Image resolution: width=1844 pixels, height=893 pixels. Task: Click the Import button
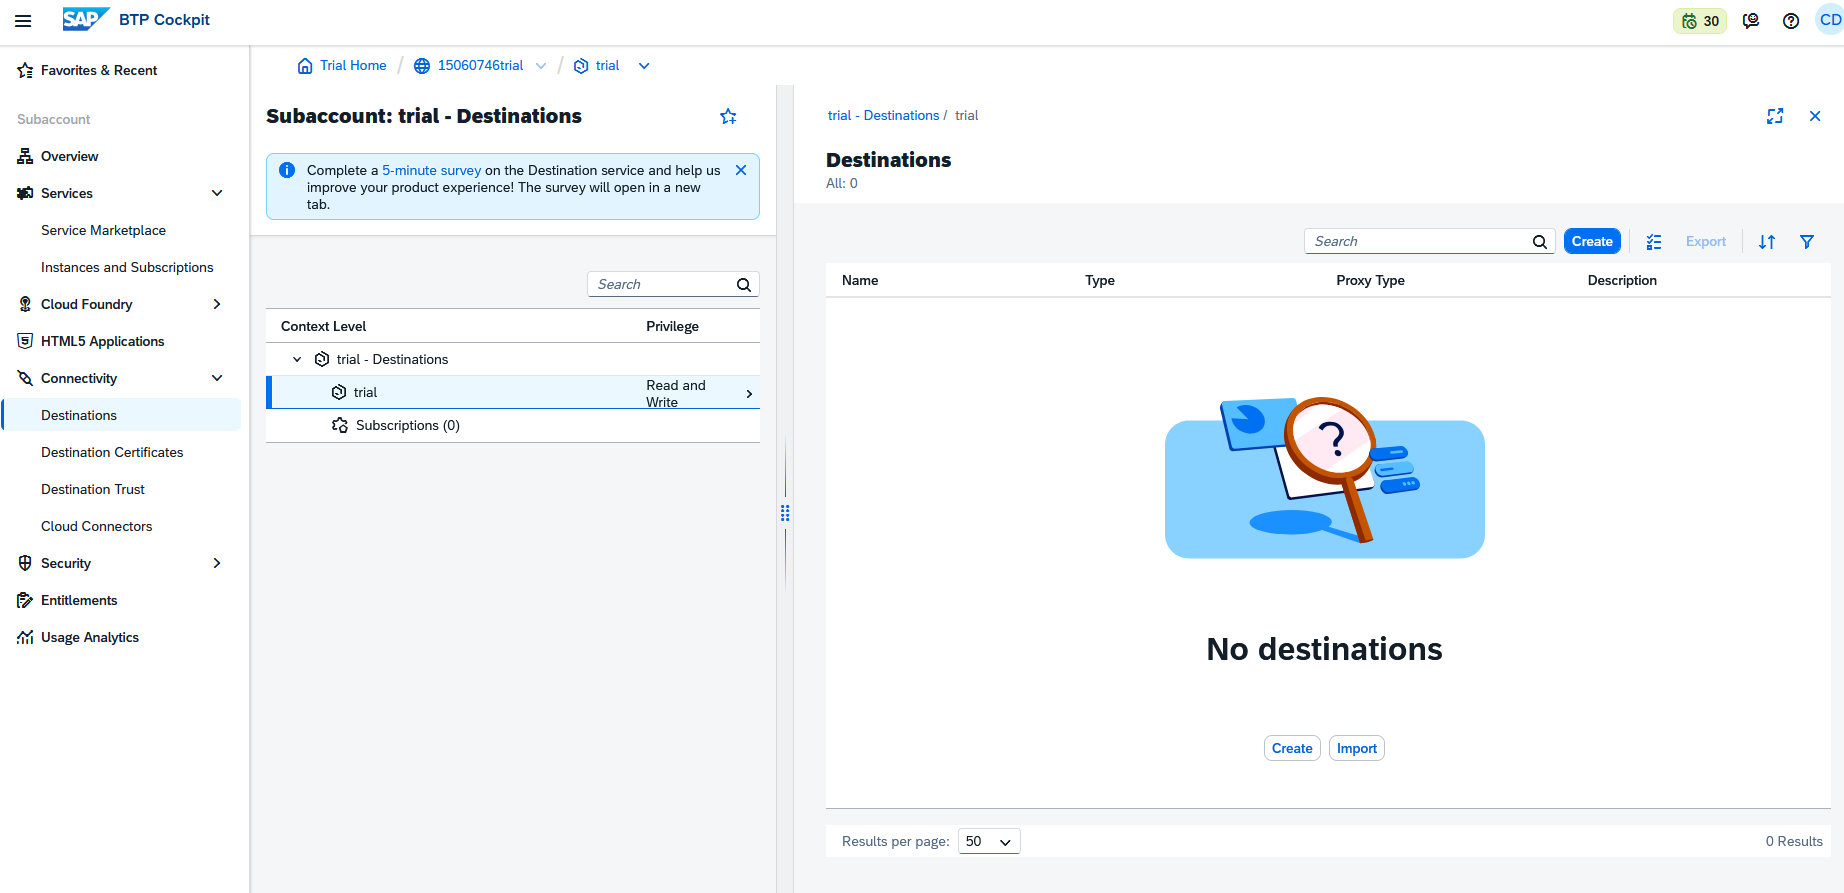(1357, 748)
